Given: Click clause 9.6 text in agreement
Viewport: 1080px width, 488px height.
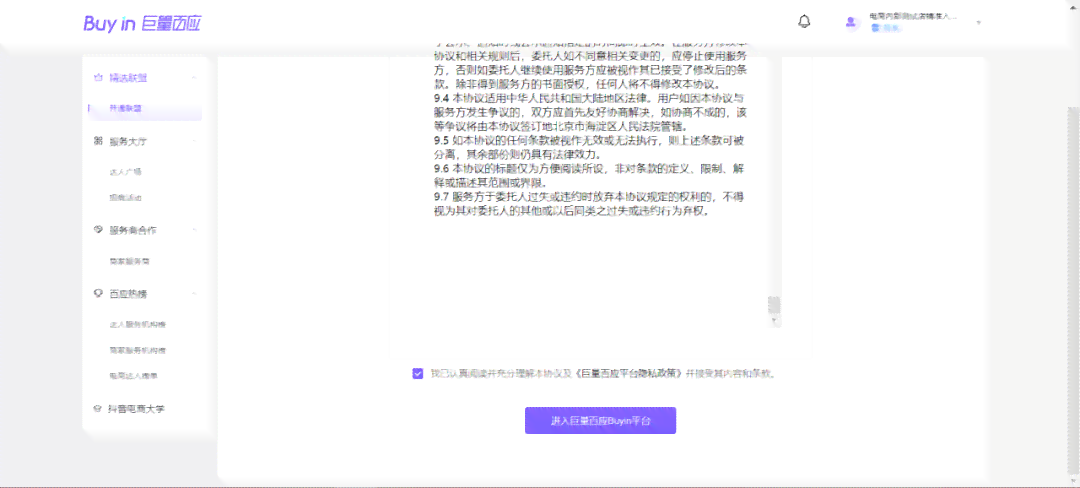Looking at the screenshot, I should tap(590, 176).
